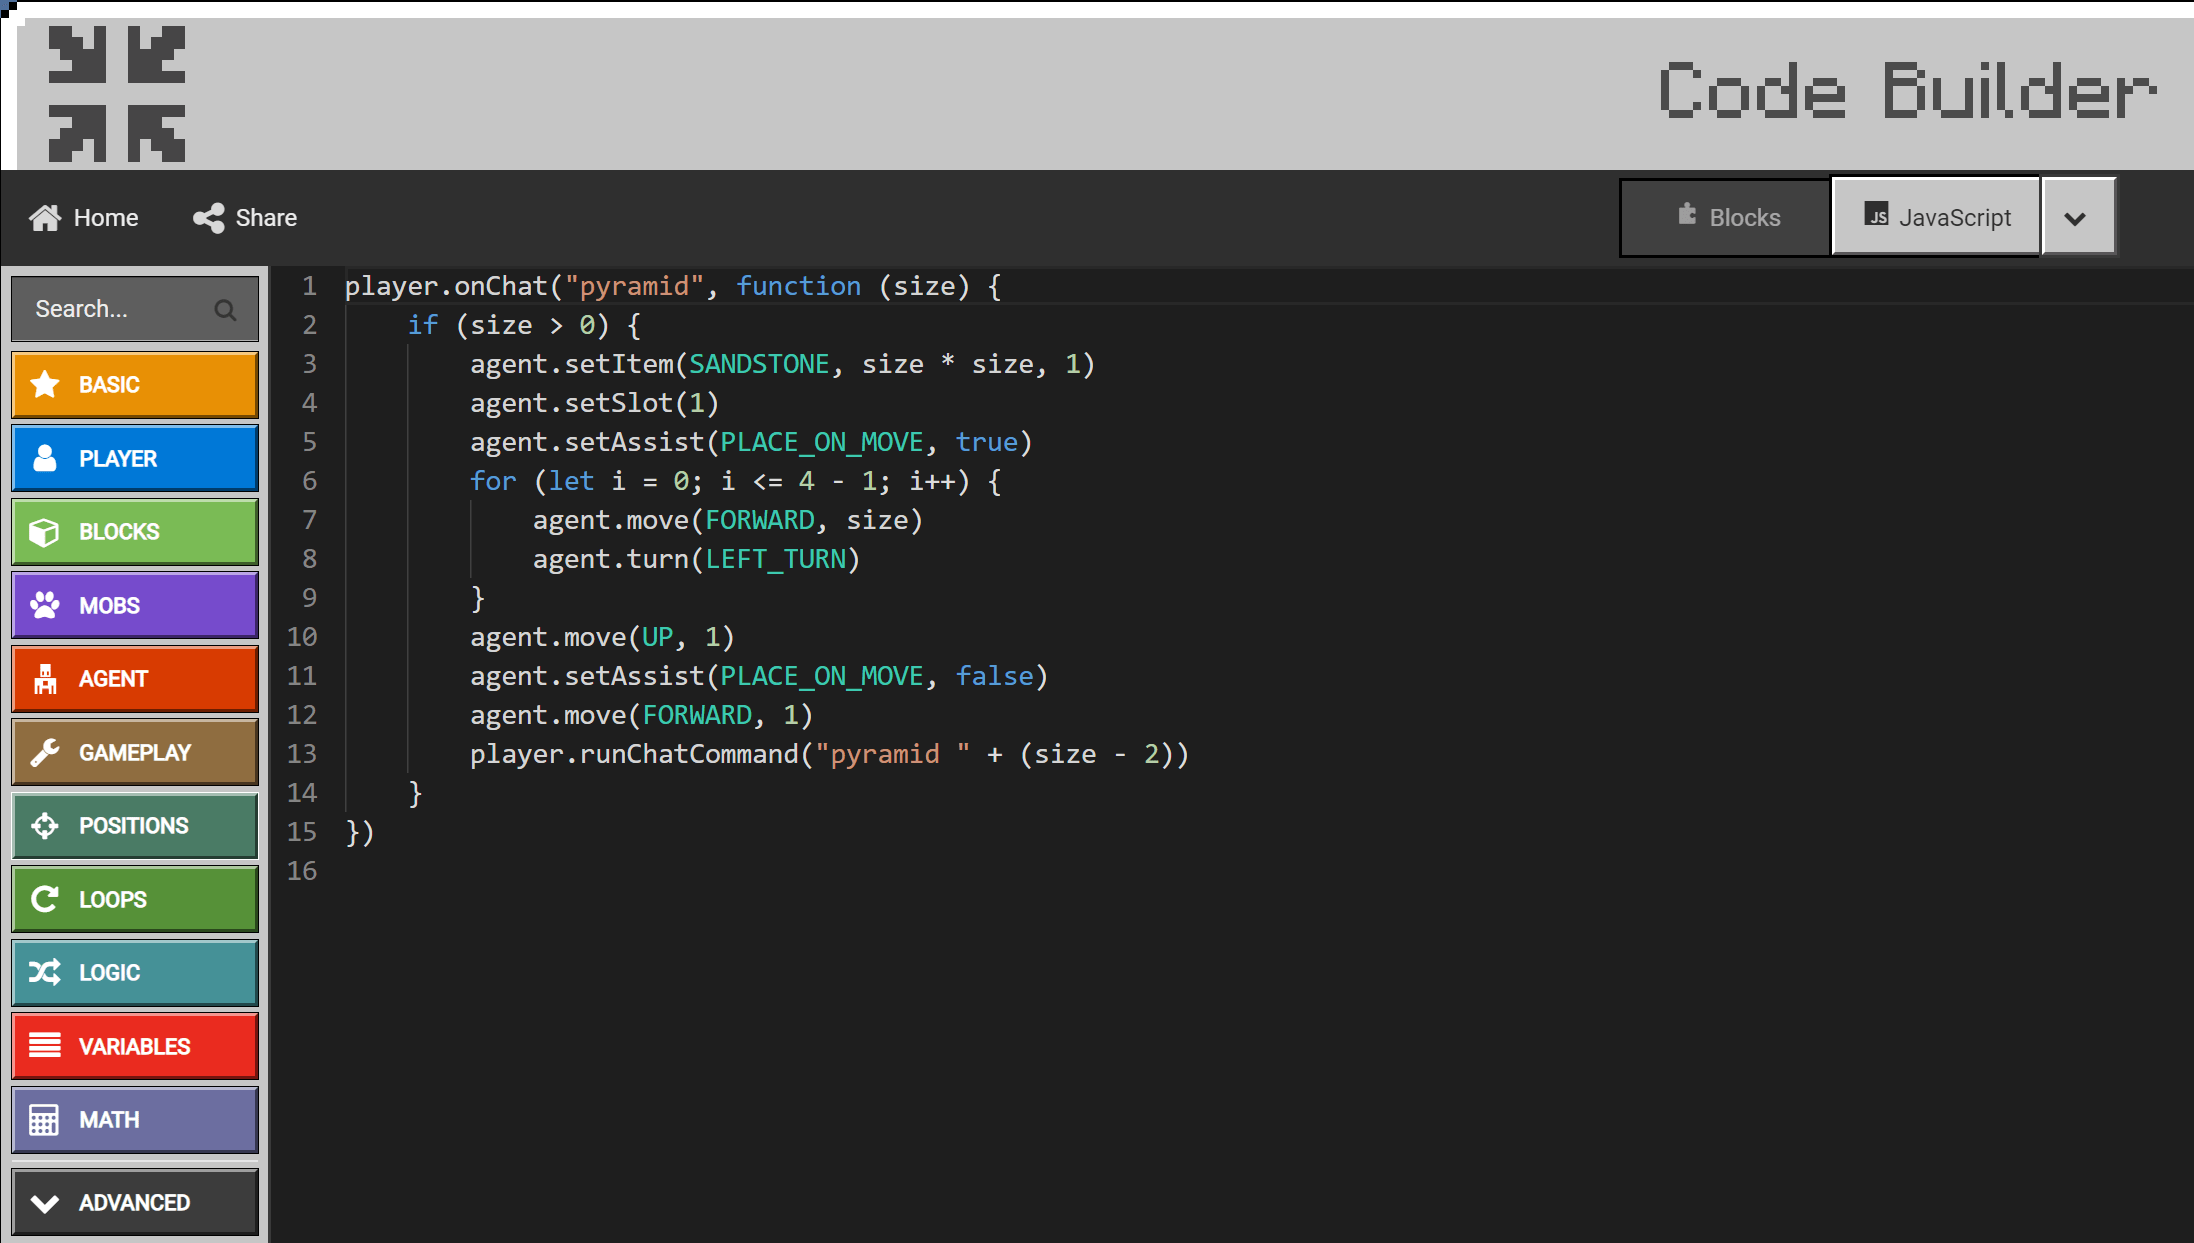
Task: Switch editor to JavaScript view
Action: point(1936,218)
